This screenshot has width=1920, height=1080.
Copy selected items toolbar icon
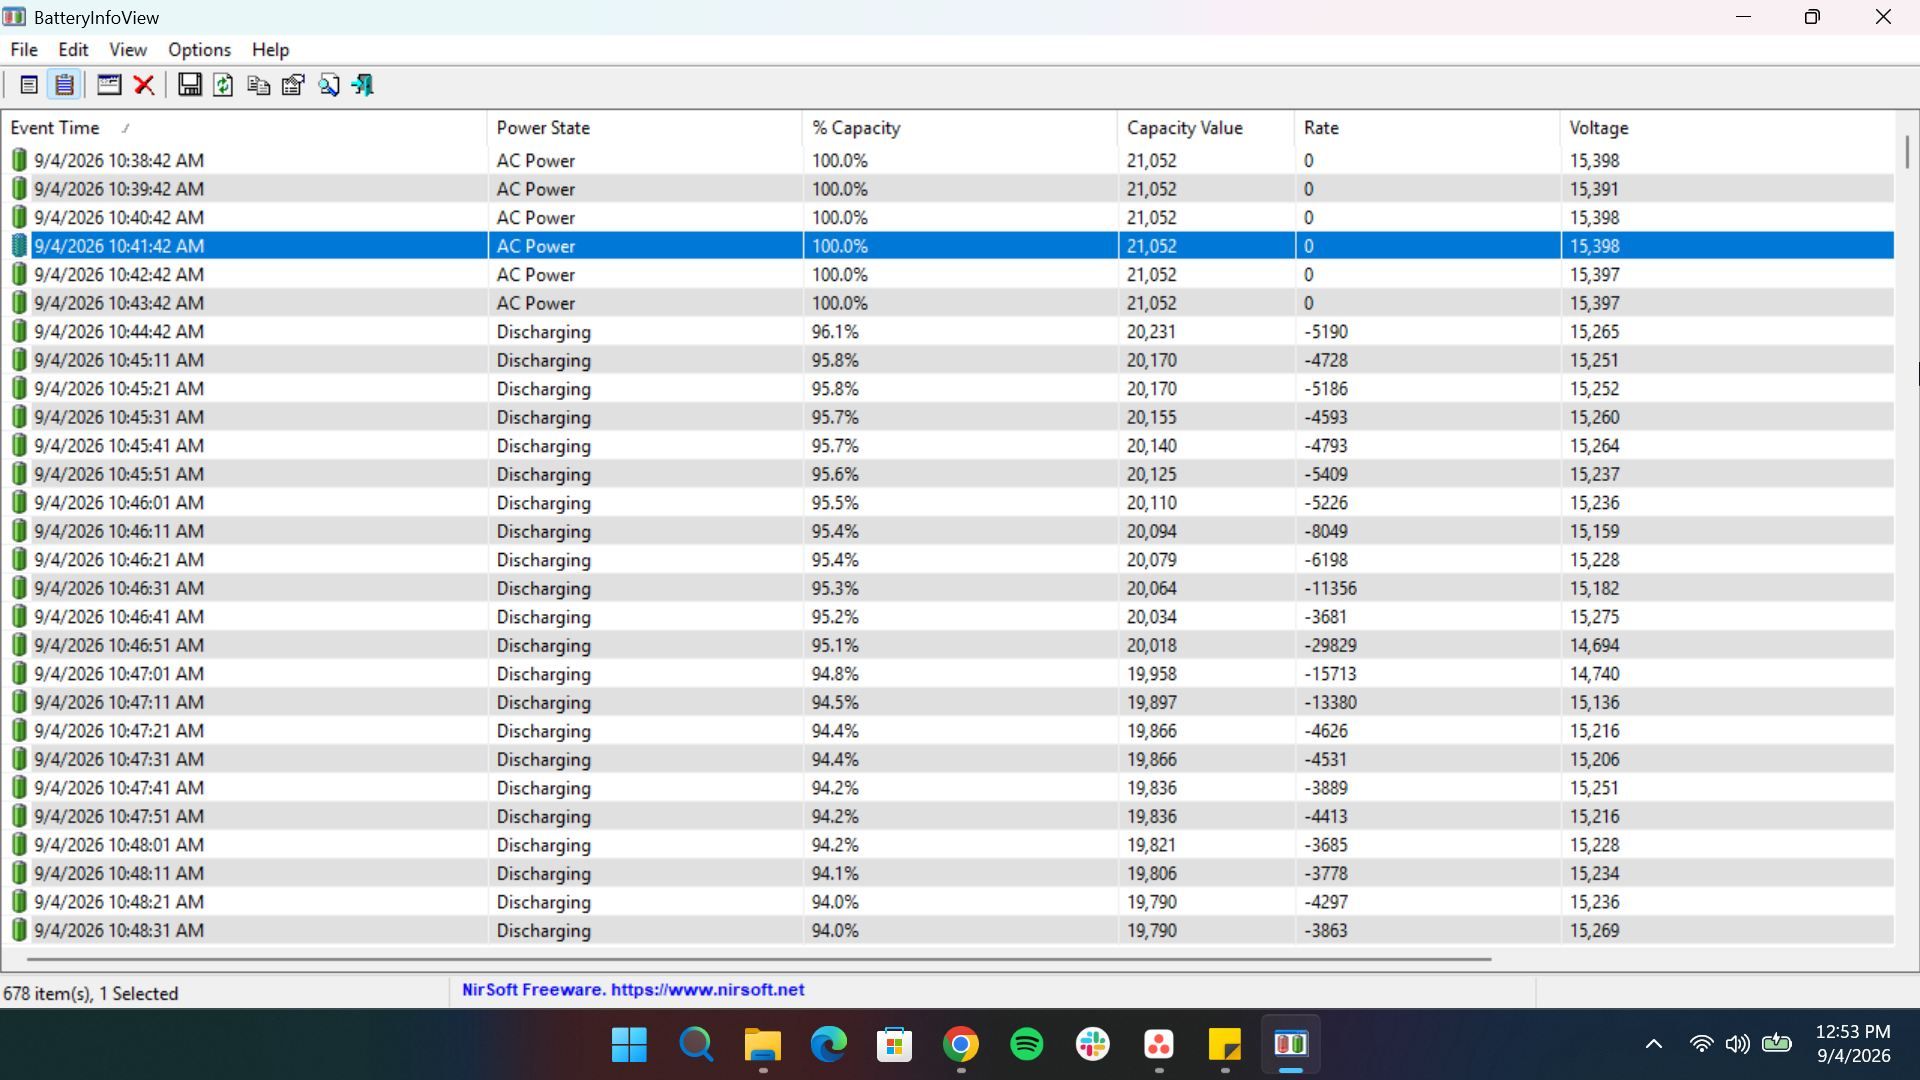tap(258, 85)
